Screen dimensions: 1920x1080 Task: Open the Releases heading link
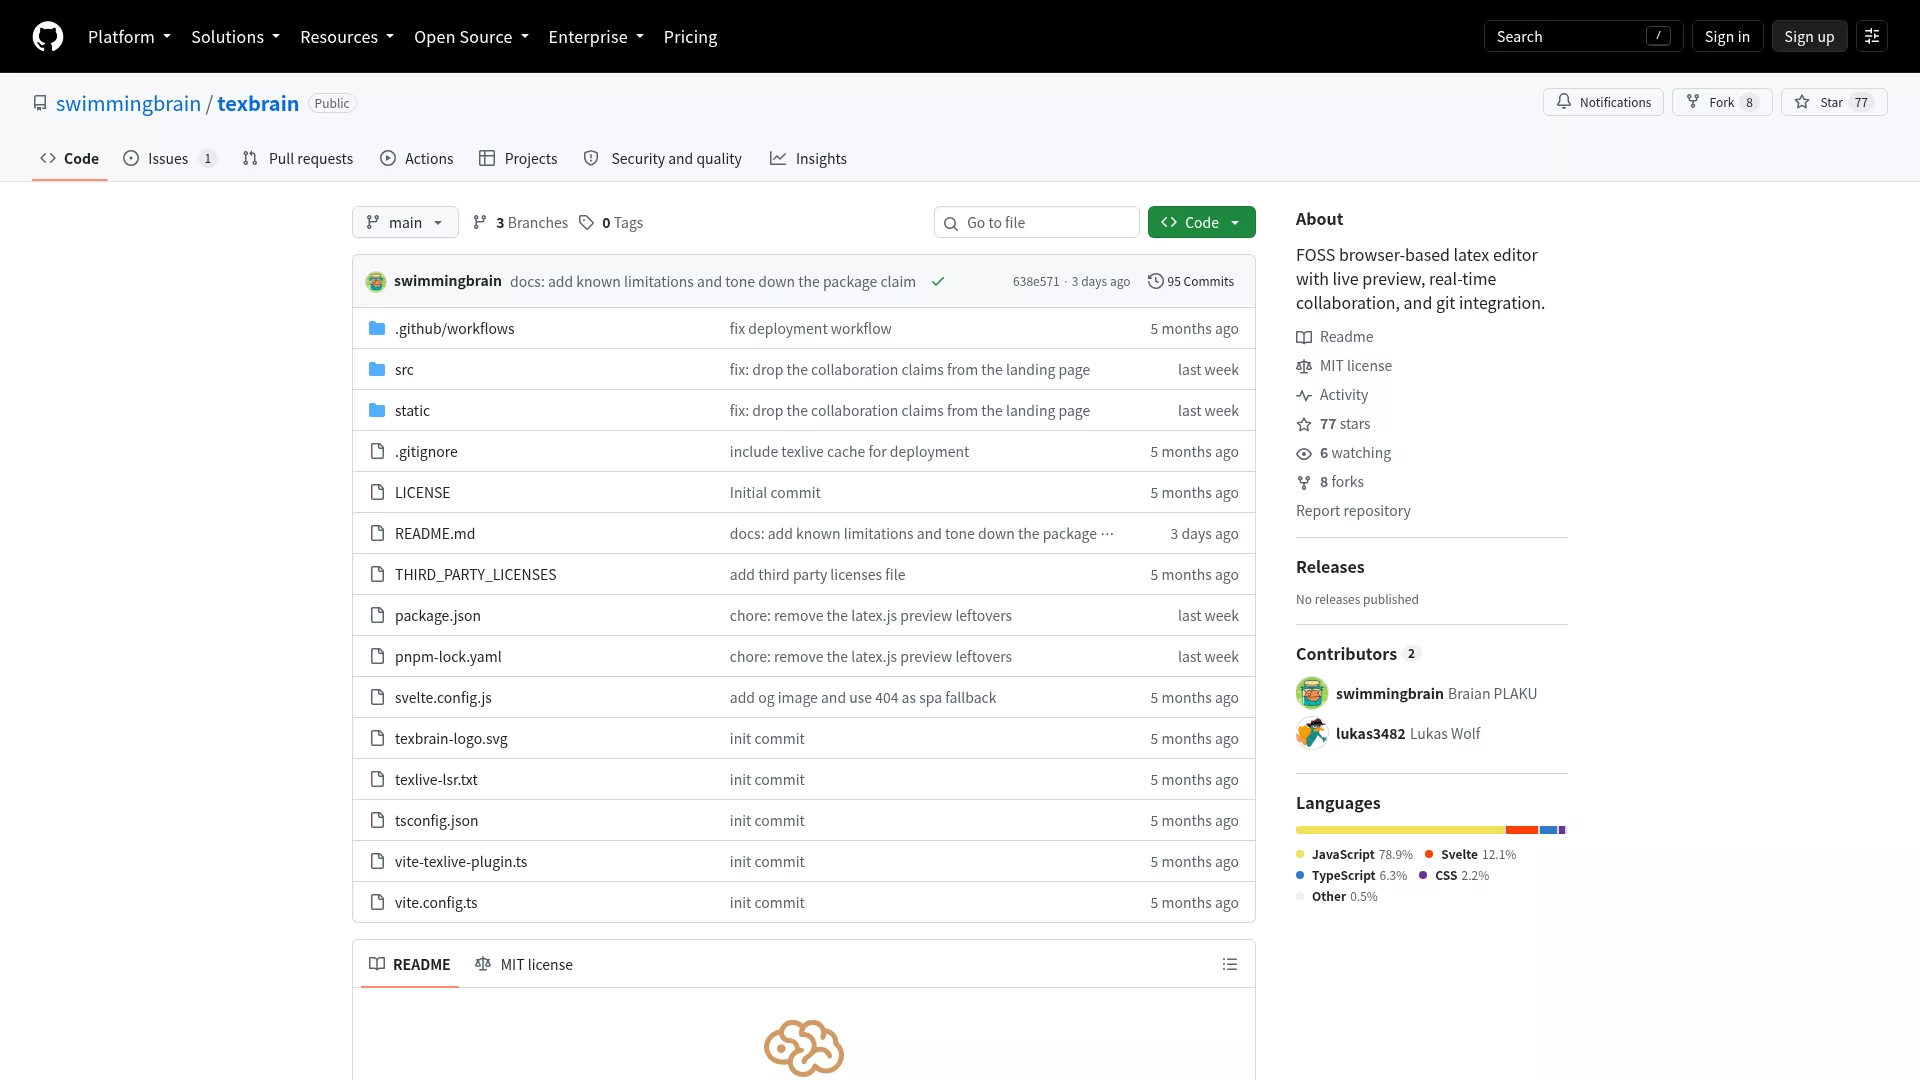click(1330, 567)
